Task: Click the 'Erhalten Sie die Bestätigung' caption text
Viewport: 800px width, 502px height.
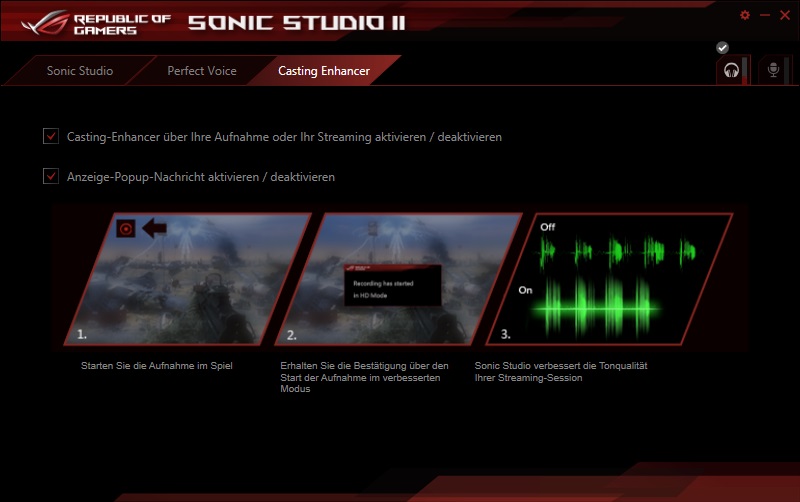Action: point(364,377)
